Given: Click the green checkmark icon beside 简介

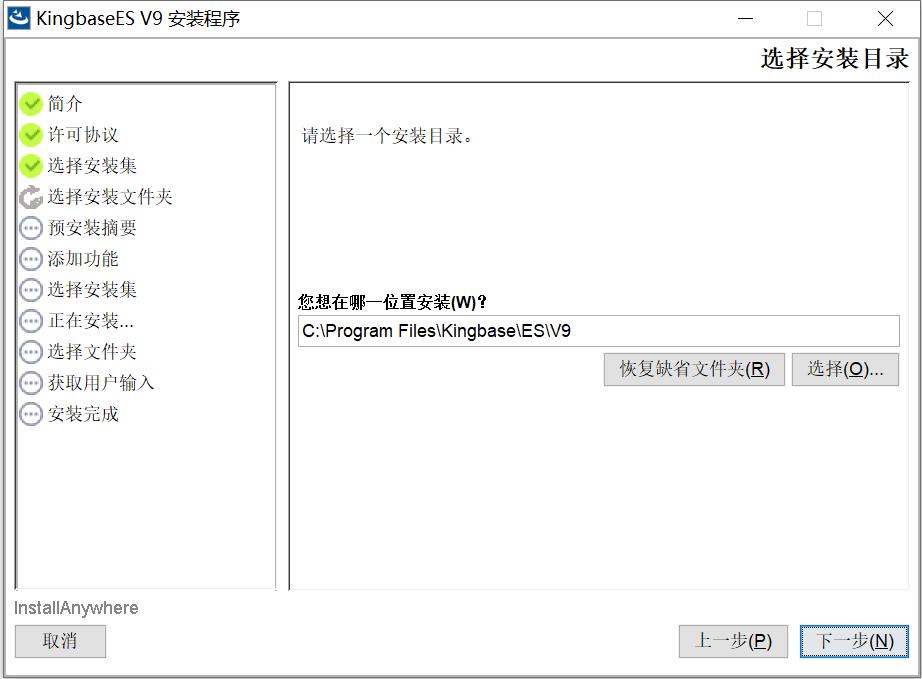Looking at the screenshot, I should [x=31, y=104].
